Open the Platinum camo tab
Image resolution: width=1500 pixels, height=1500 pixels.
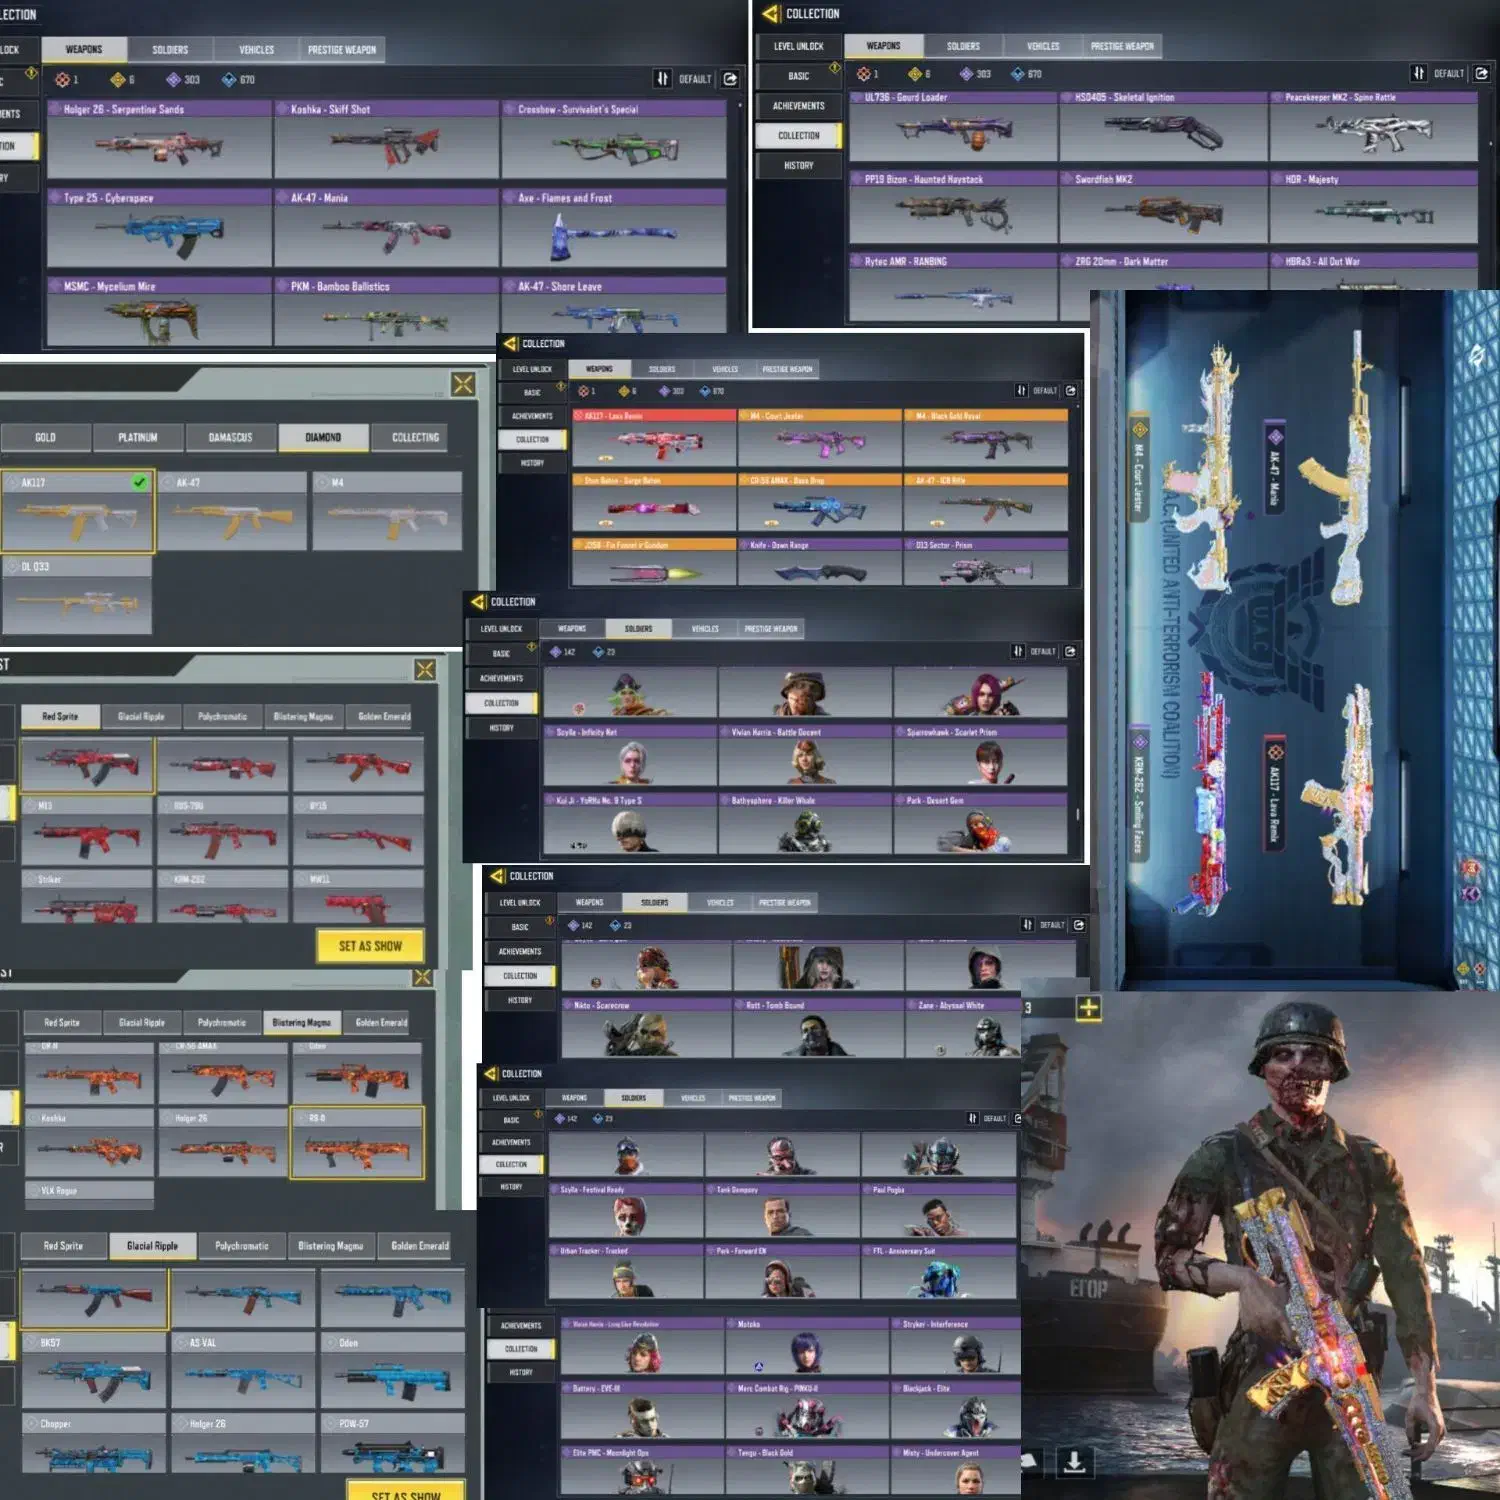pos(138,438)
